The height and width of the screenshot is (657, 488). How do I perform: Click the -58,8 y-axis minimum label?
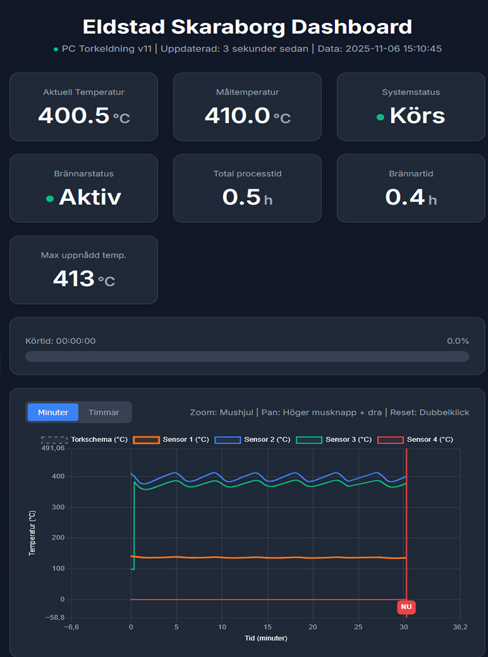coord(56,617)
